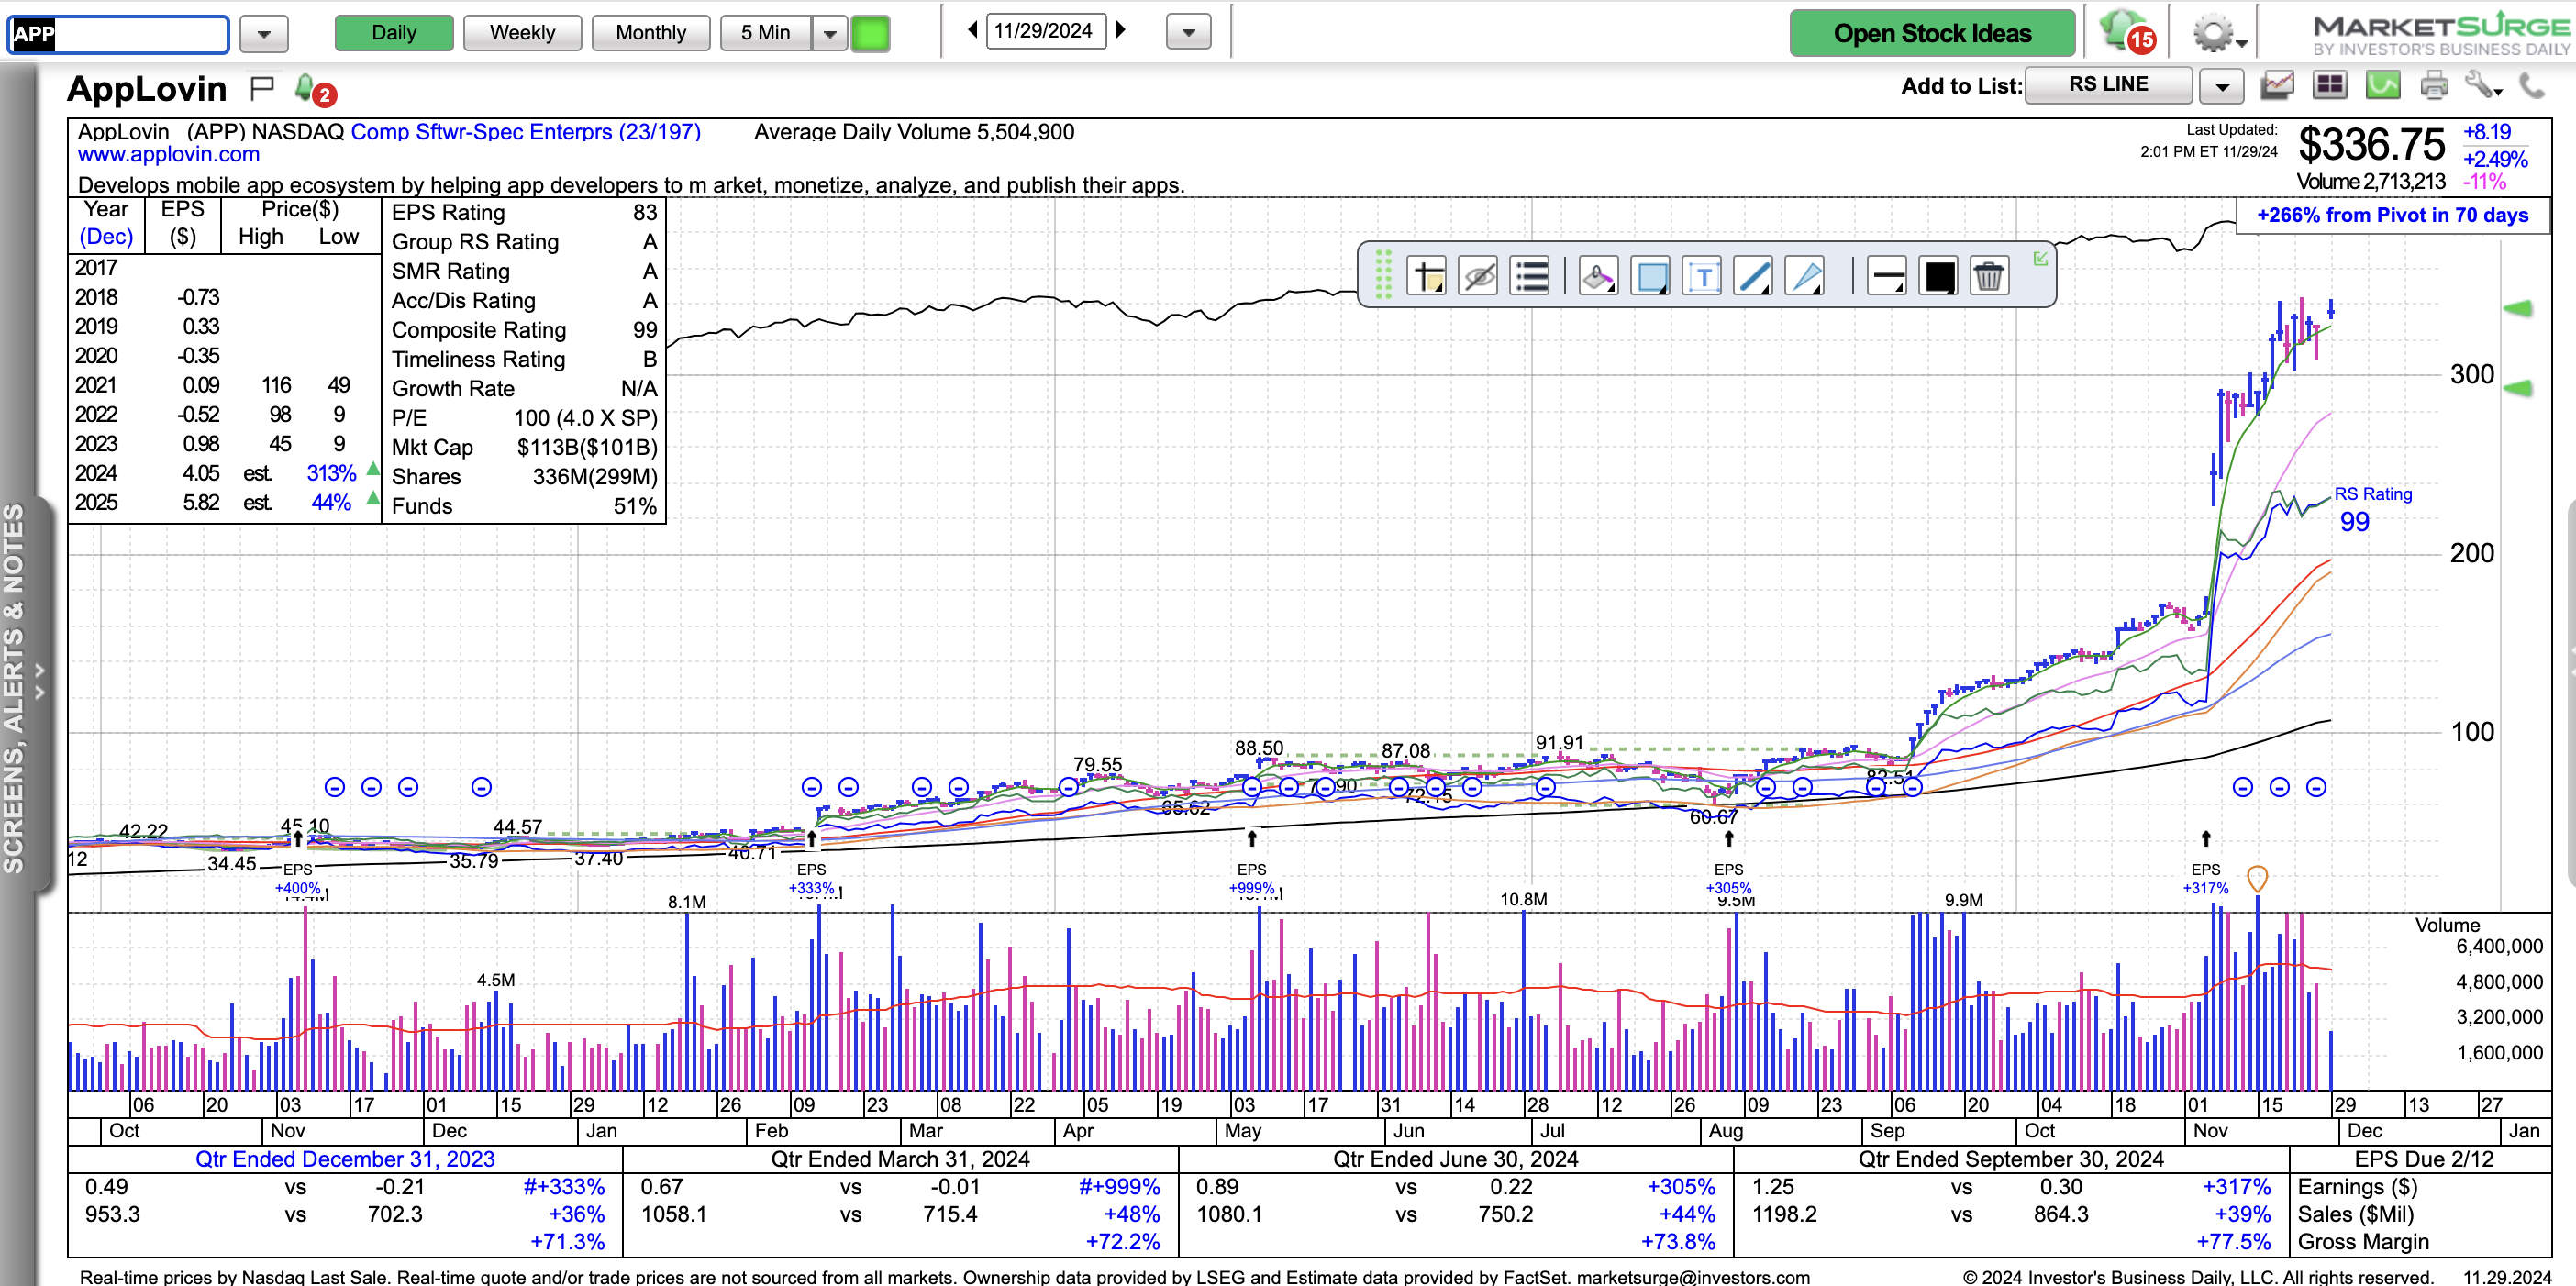This screenshot has height=1286, width=2576.
Task: Open the www.applovin.com link
Action: [168, 155]
